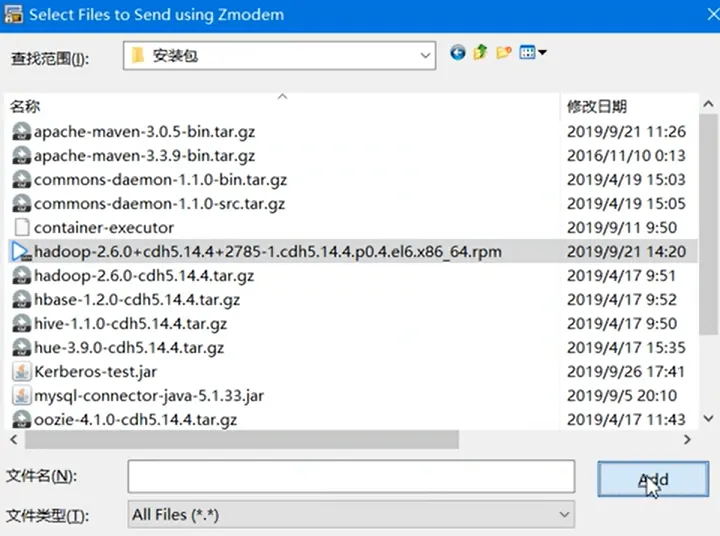Click the blank file icon of container-executor

[22, 227]
